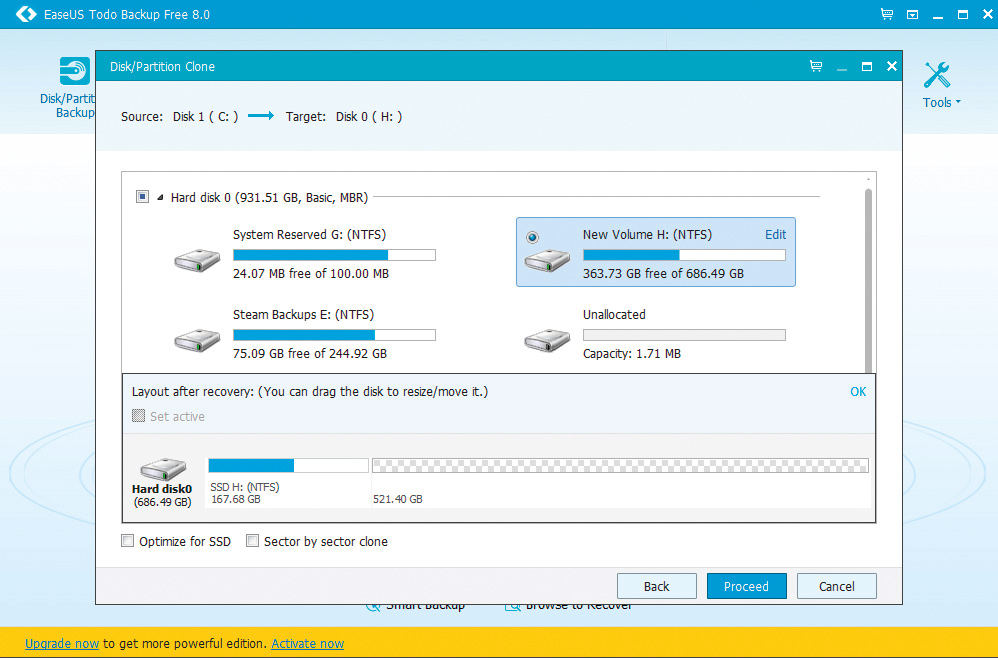Click the '363.73 GB free of 686.49 GB' text
Screen dimensions: 998x658
tap(663, 274)
